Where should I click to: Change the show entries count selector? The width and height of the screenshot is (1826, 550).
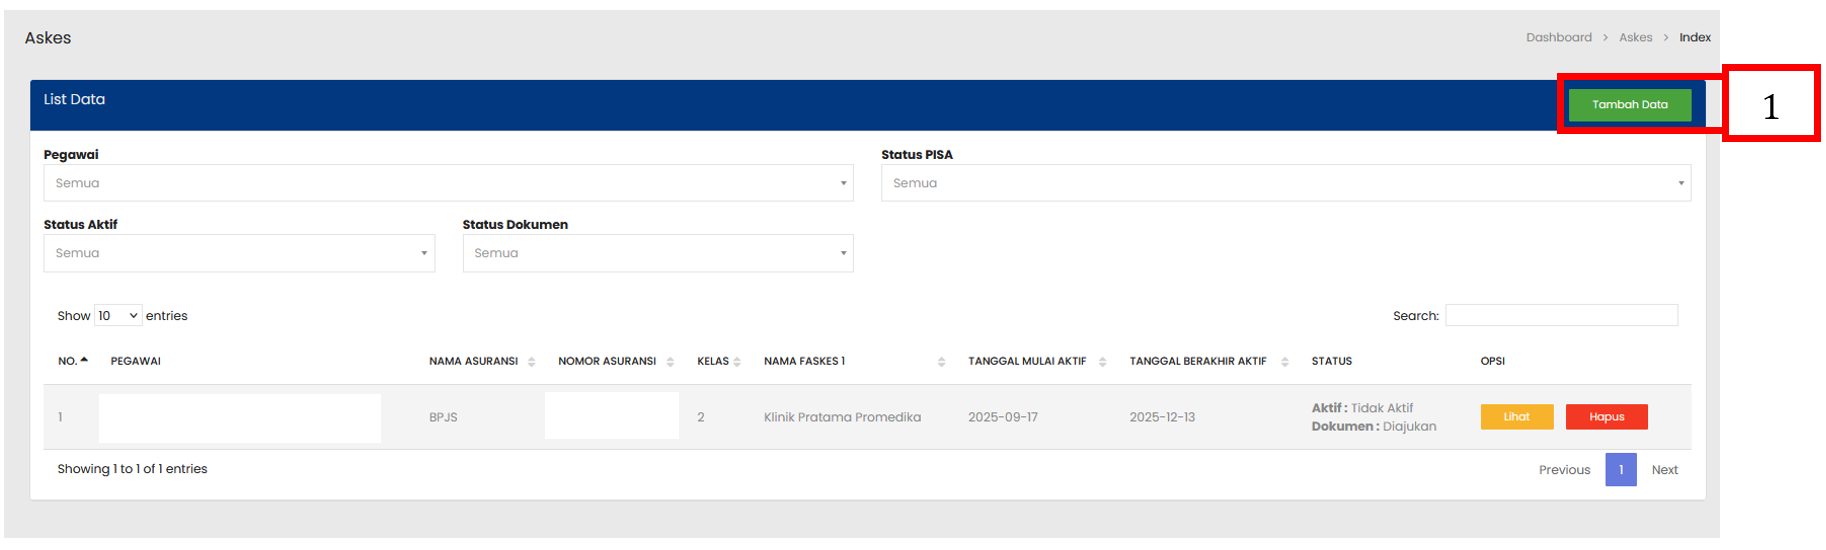point(118,316)
